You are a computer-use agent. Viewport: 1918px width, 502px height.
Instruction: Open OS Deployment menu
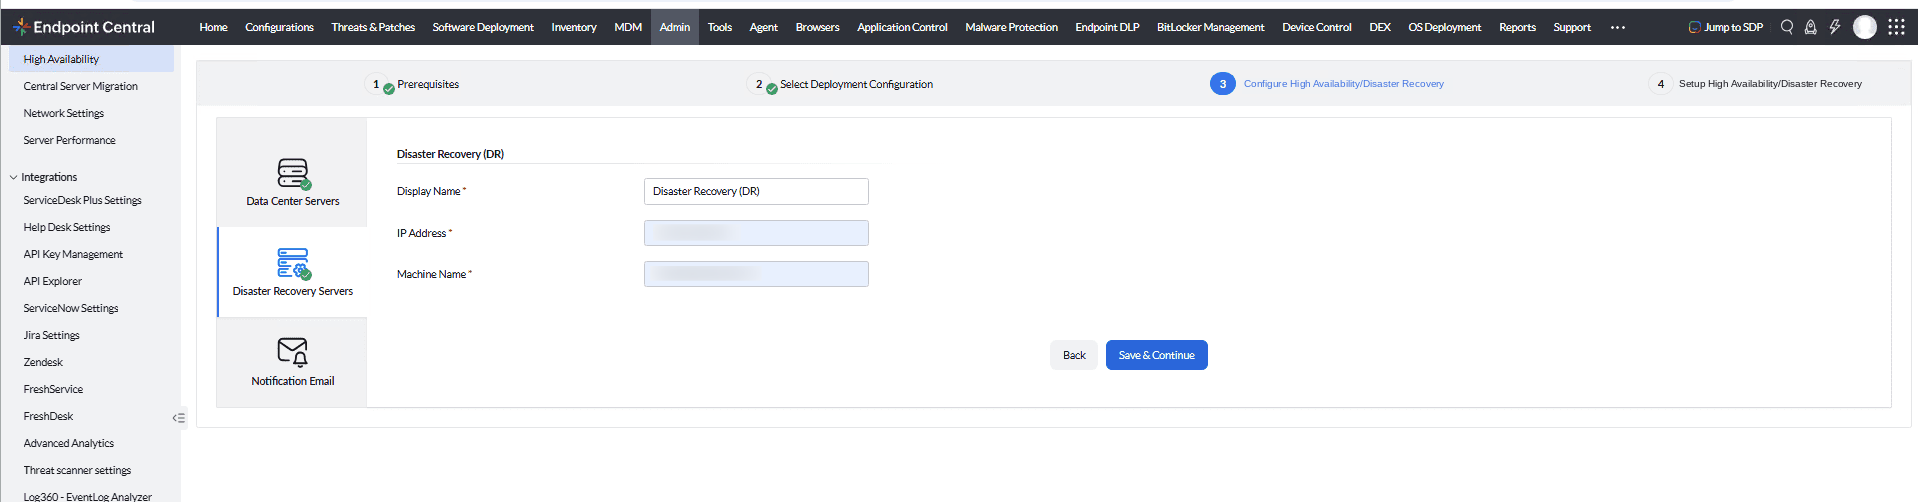click(1444, 27)
